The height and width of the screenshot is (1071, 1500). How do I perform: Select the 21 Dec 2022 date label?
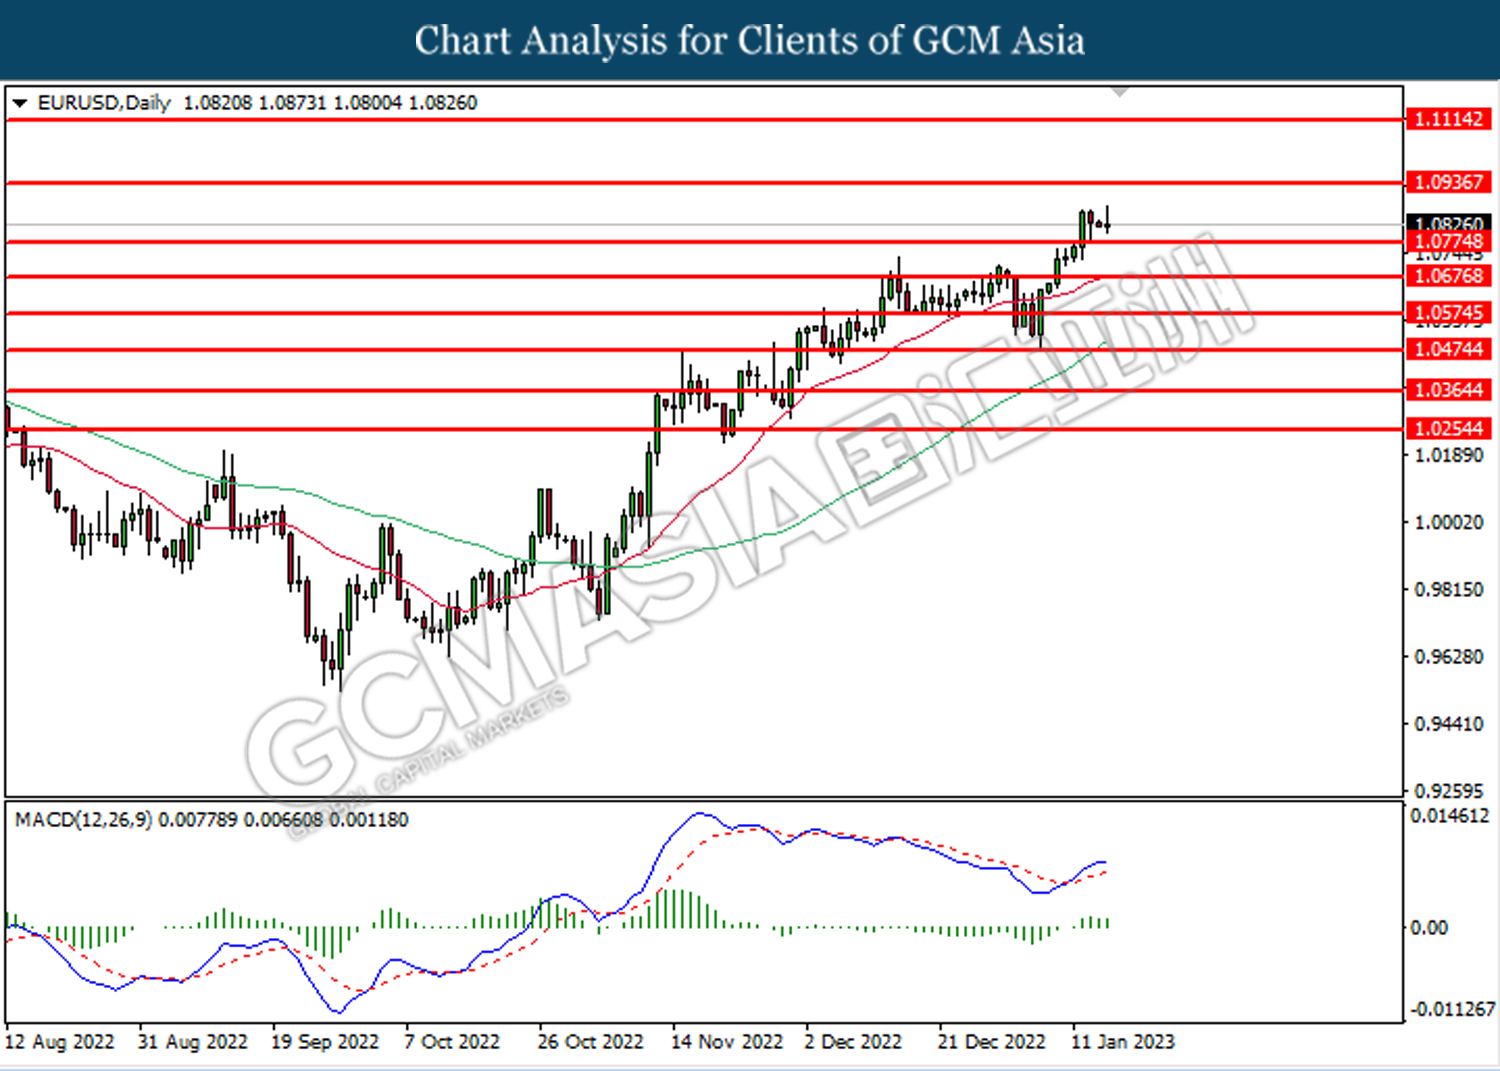click(x=991, y=1042)
